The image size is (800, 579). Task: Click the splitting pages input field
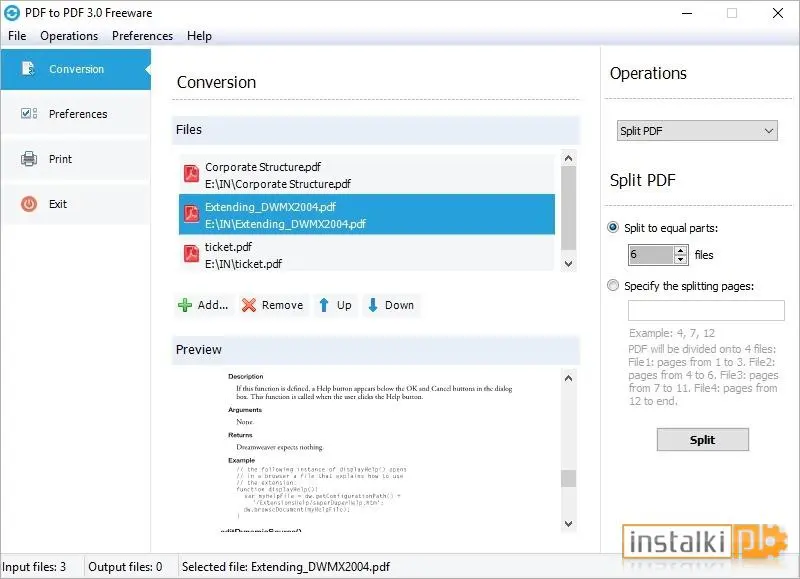click(x=706, y=310)
